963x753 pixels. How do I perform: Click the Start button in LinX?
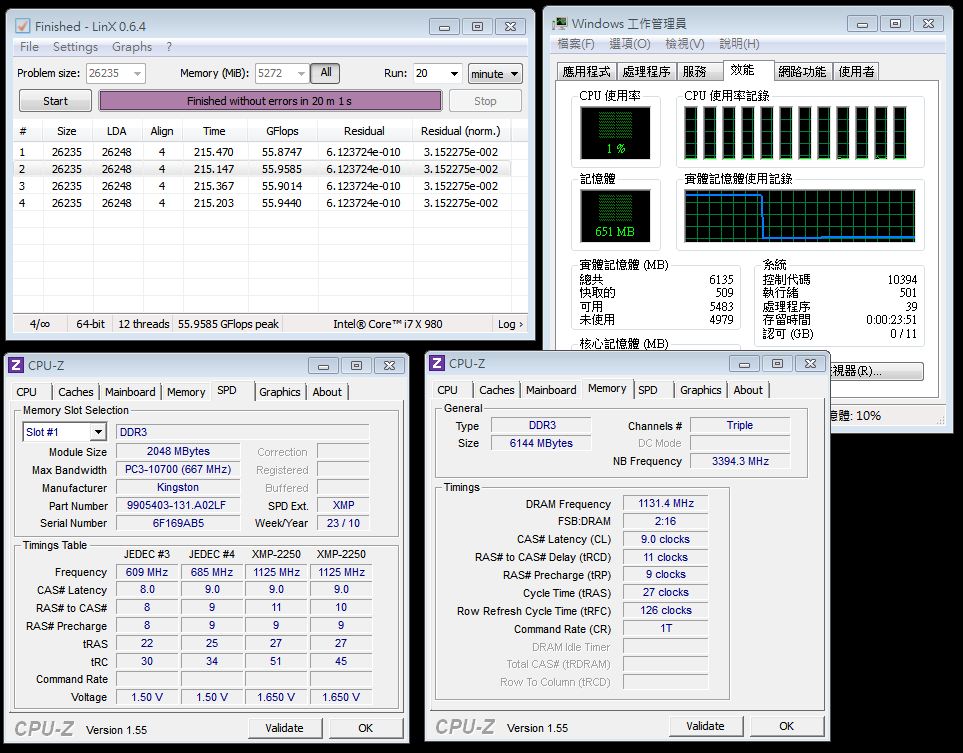[x=55, y=101]
